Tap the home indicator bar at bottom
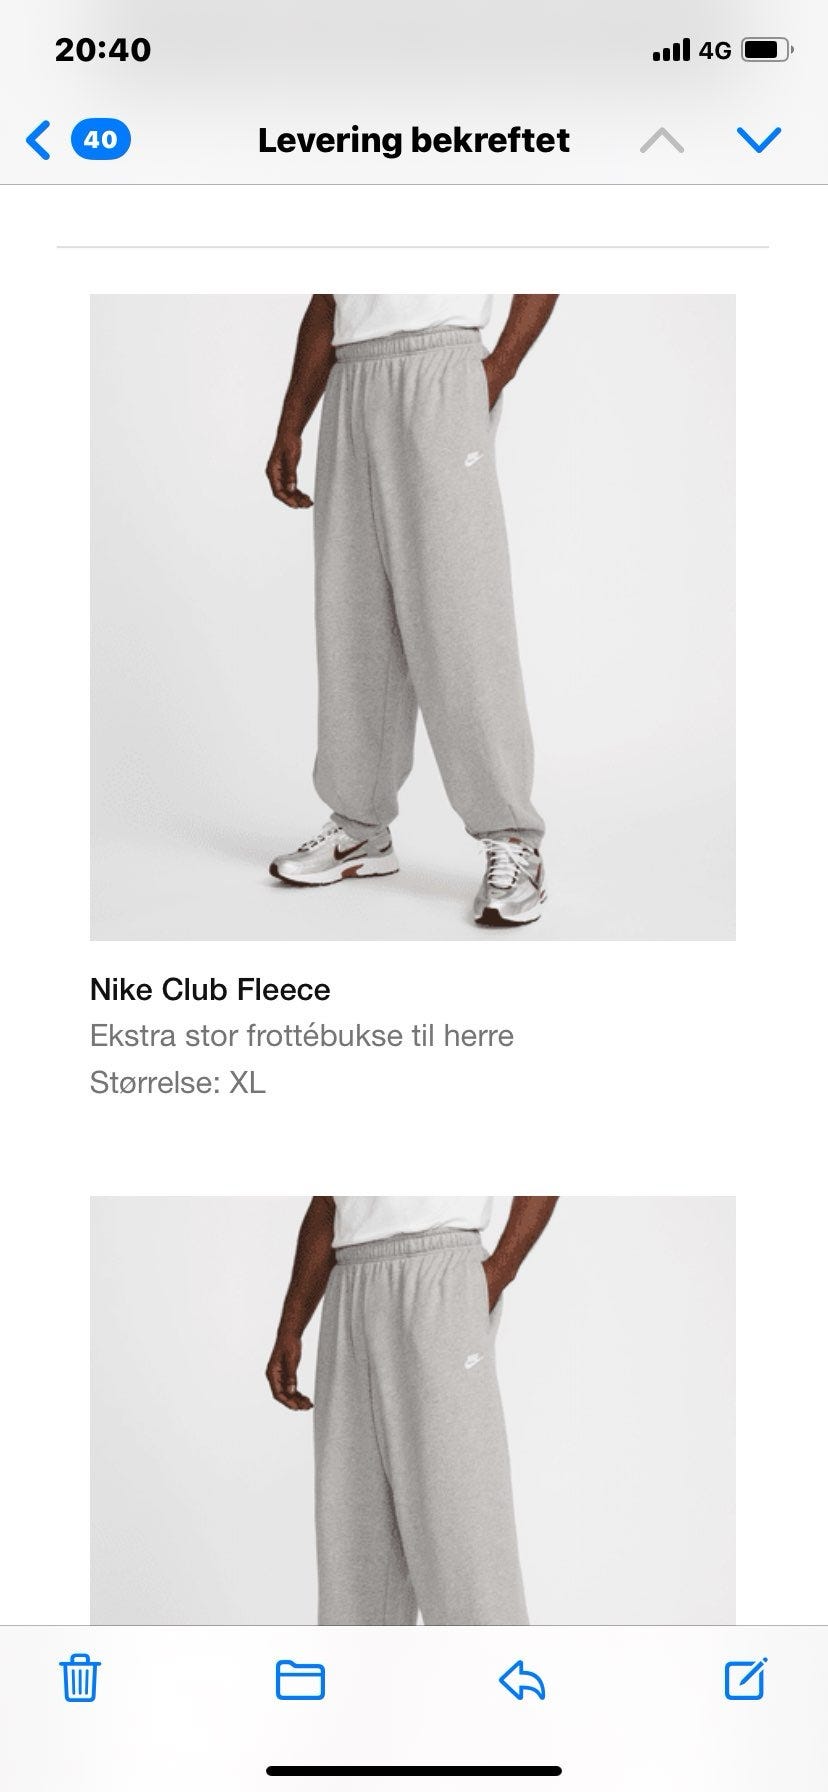This screenshot has height=1792, width=828. click(414, 1770)
